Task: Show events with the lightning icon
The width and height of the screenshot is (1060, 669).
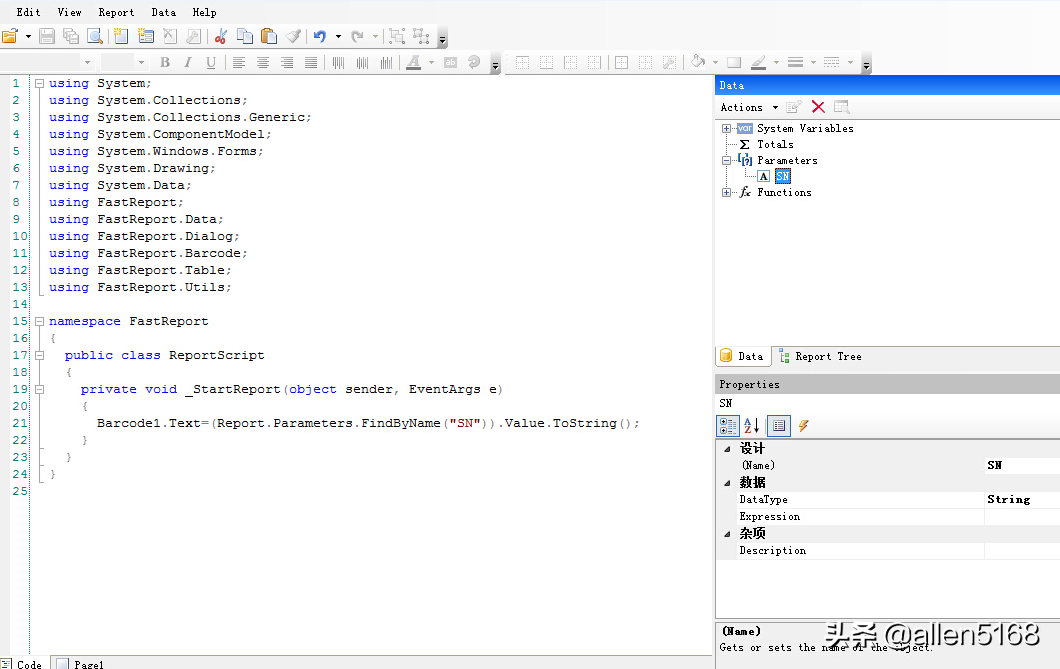Action: point(803,426)
